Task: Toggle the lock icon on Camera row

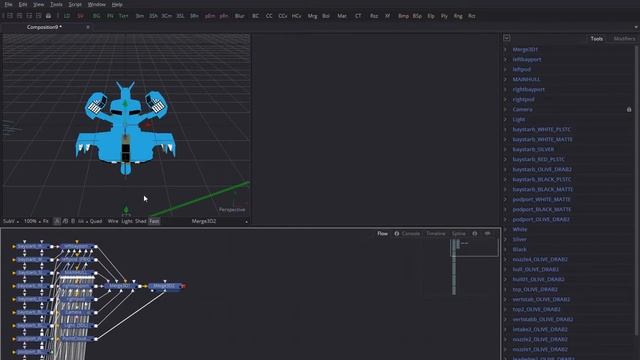Action: point(629,109)
